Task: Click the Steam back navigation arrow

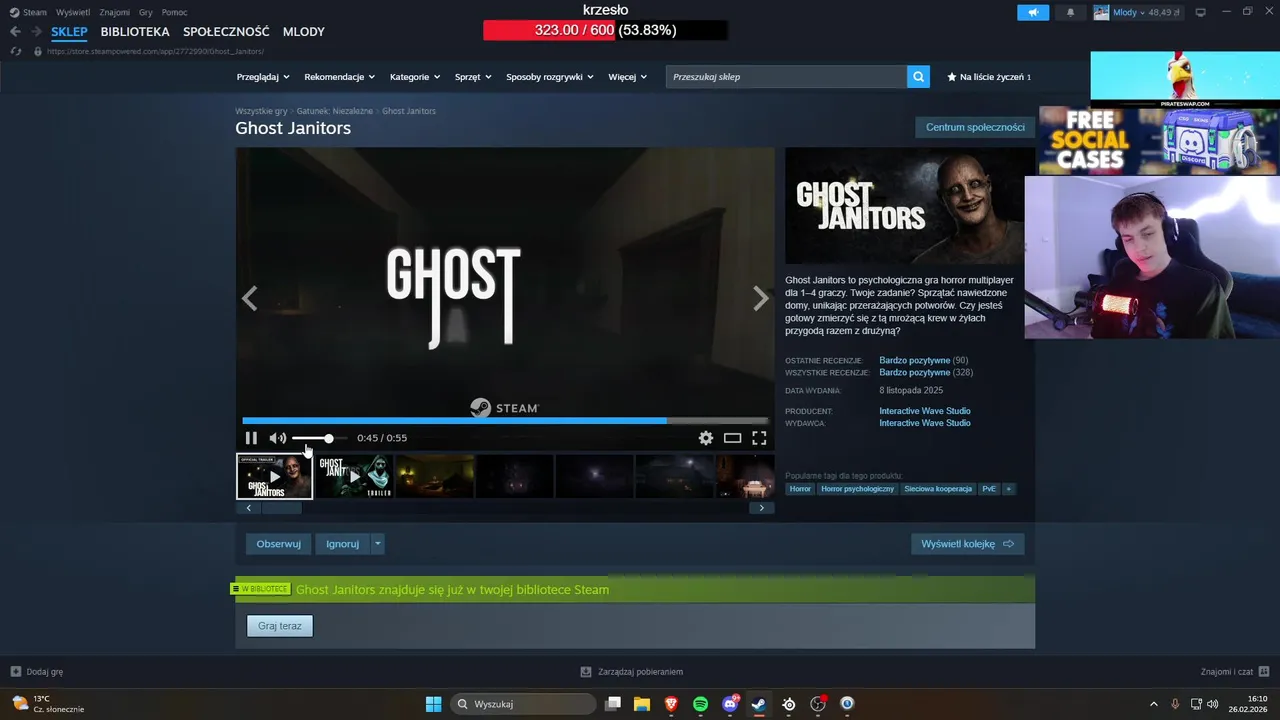Action: (x=15, y=32)
